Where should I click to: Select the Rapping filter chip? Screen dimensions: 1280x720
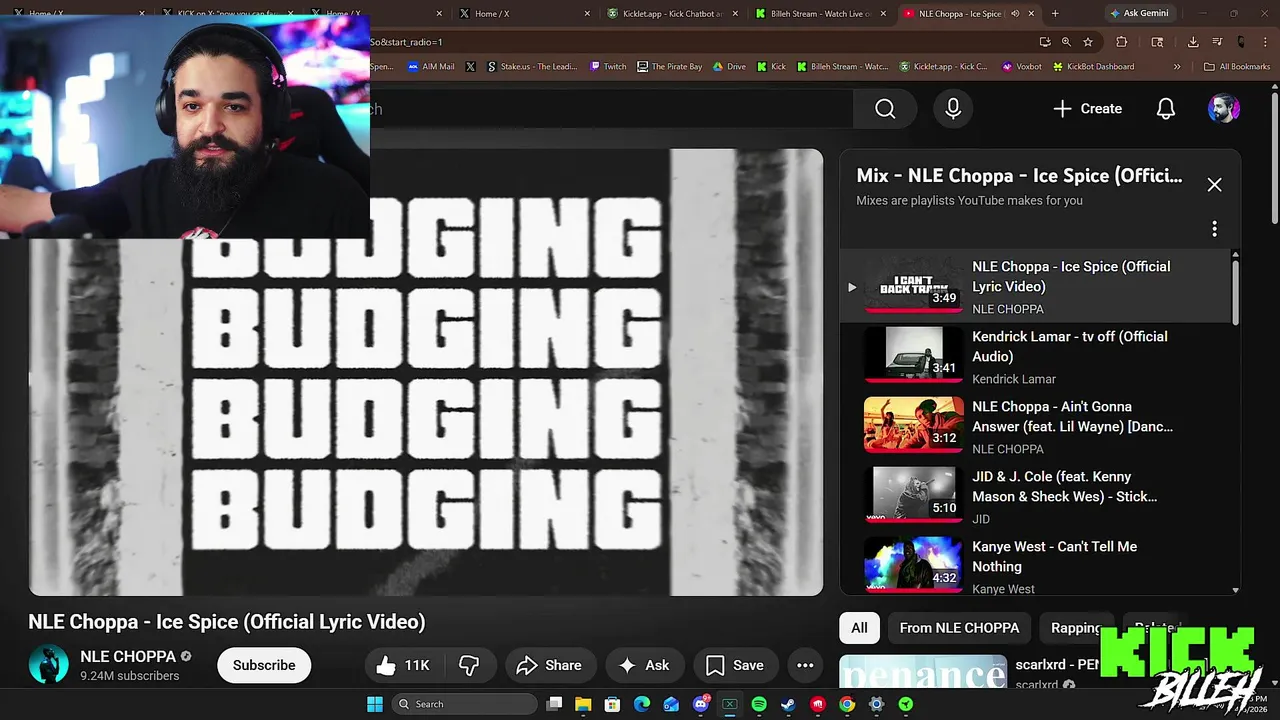pos(1076,628)
